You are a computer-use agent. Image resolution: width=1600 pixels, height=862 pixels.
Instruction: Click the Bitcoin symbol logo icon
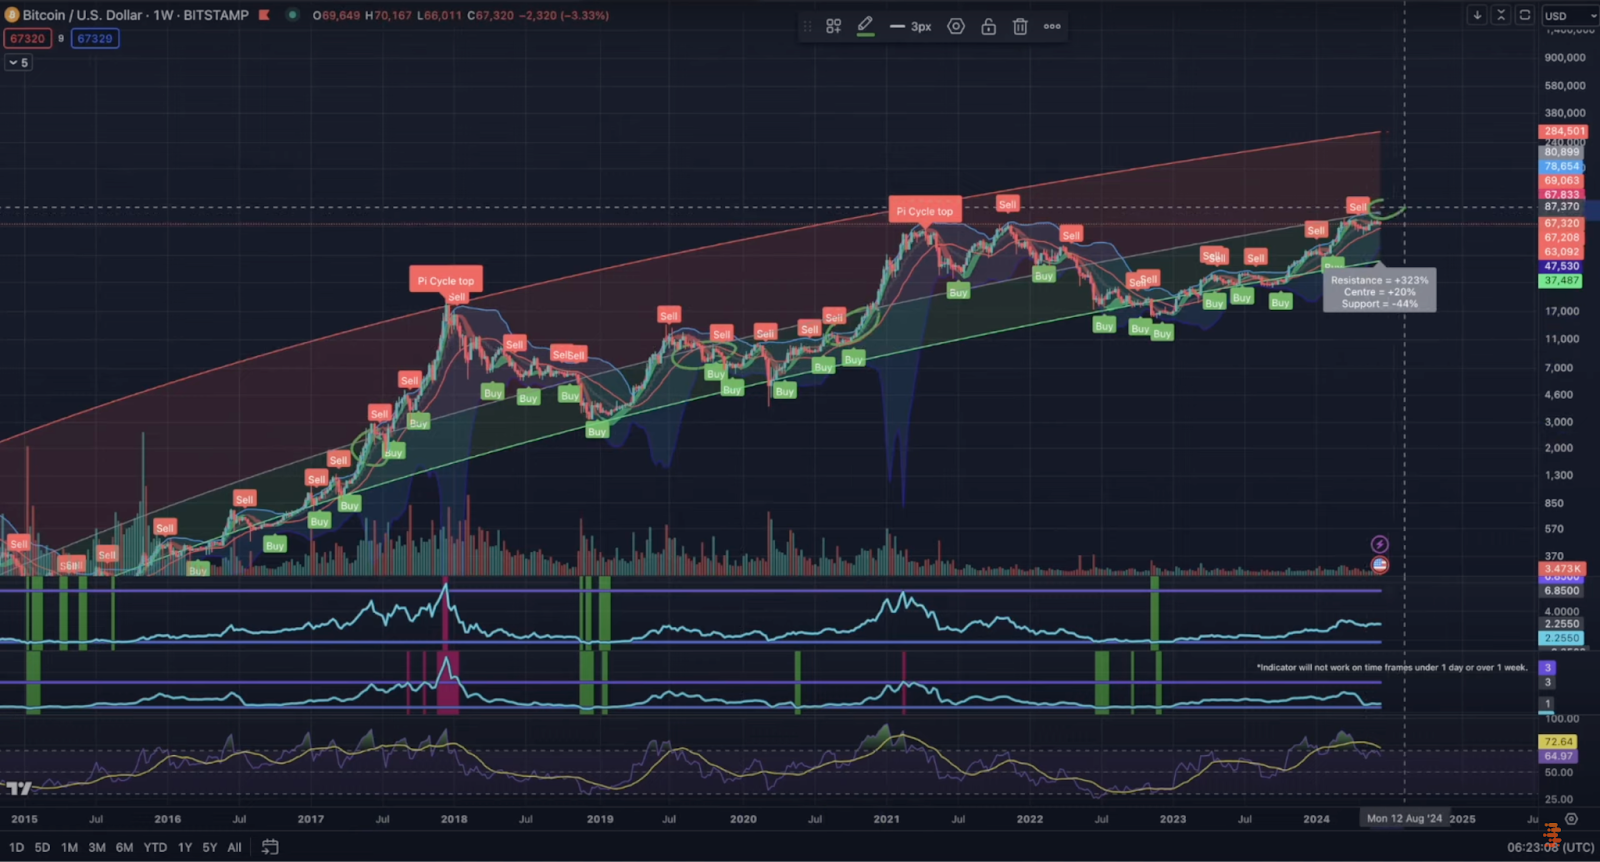pyautogui.click(x=12, y=15)
